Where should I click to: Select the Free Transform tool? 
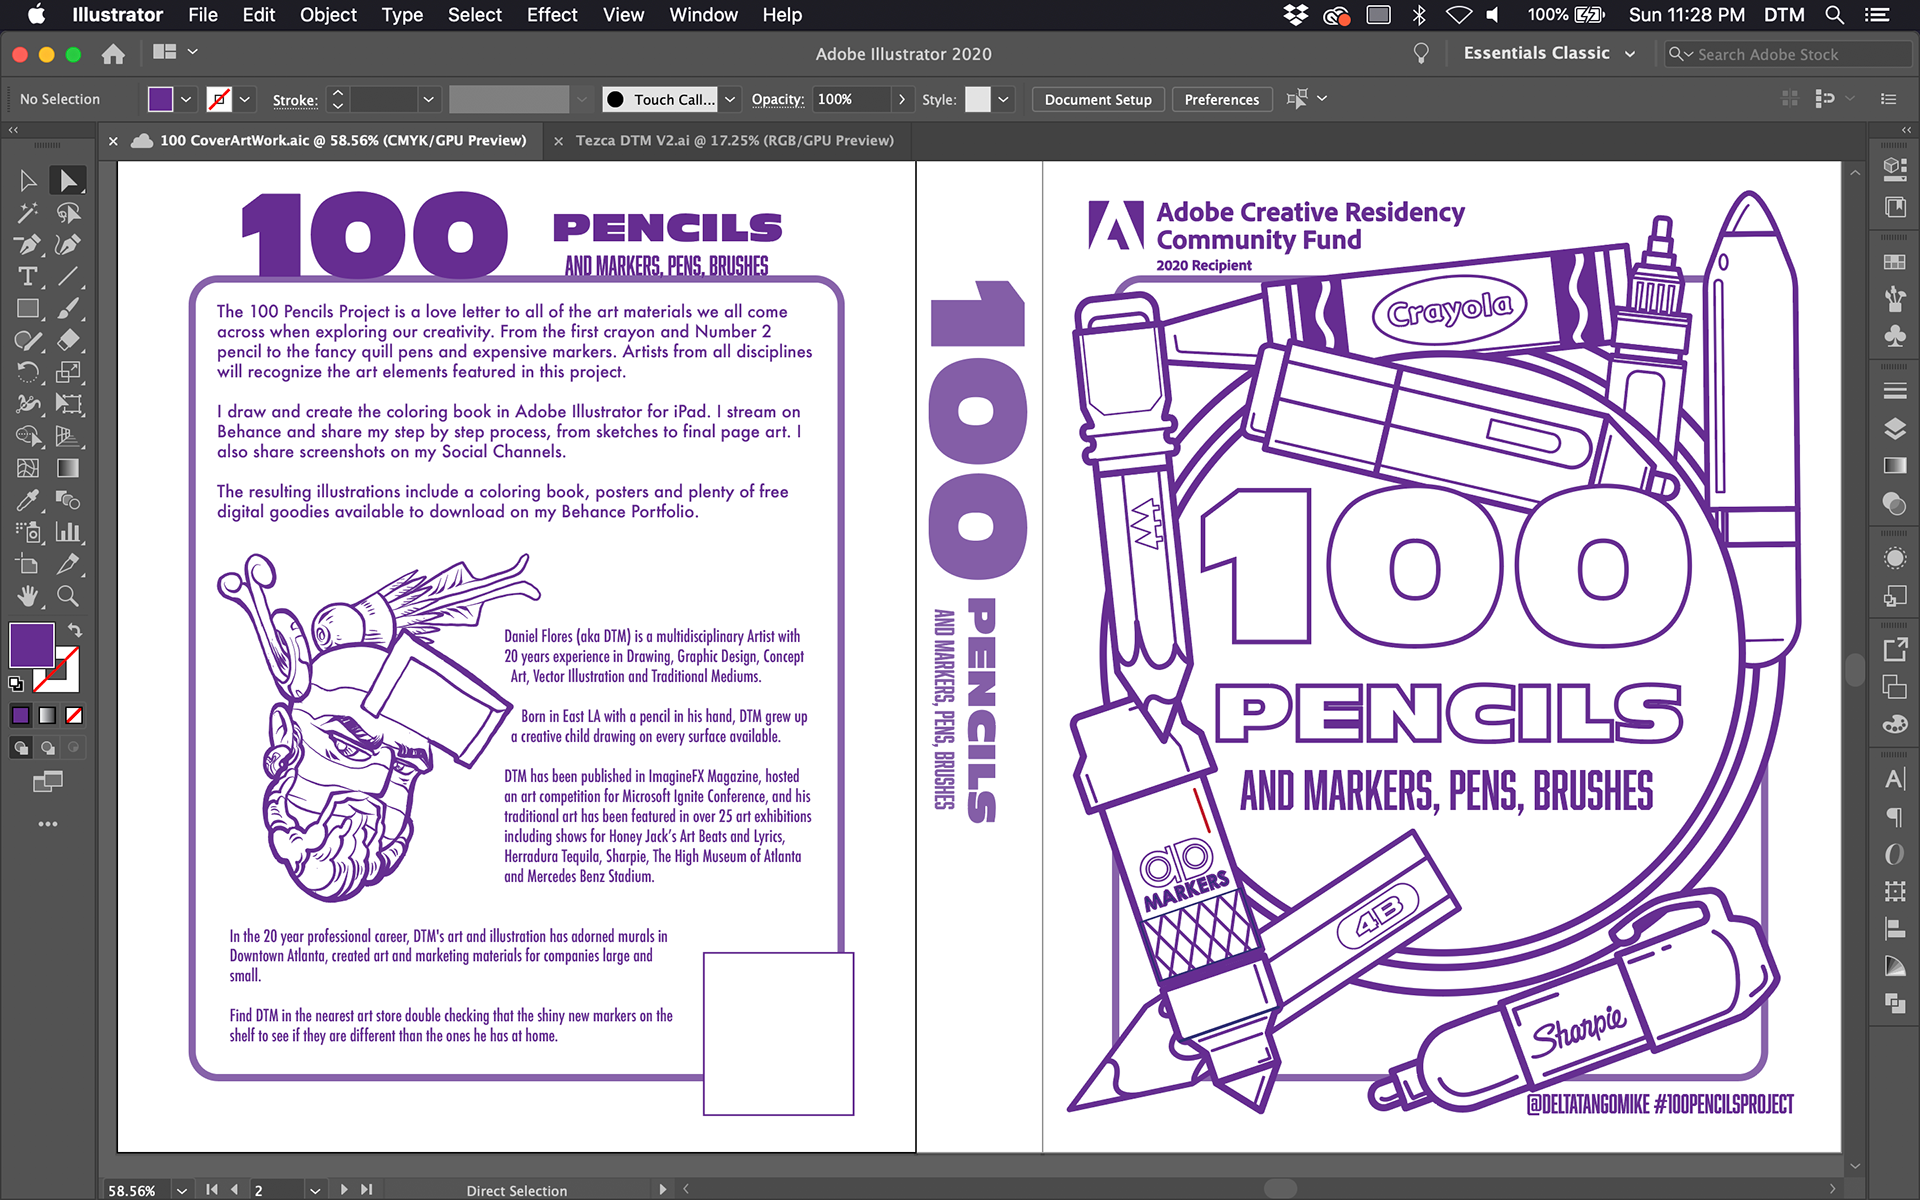click(67, 404)
